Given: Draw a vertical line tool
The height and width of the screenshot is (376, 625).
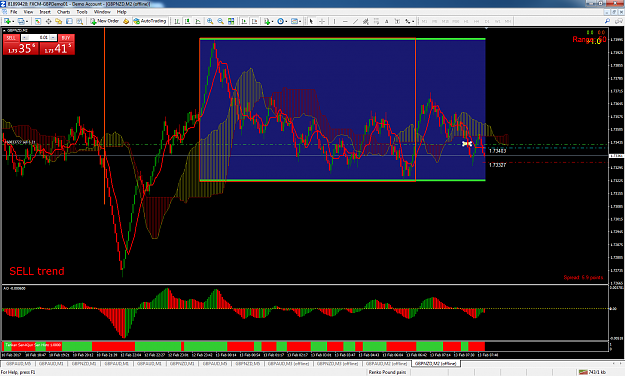Looking at the screenshot, I should (334, 21).
